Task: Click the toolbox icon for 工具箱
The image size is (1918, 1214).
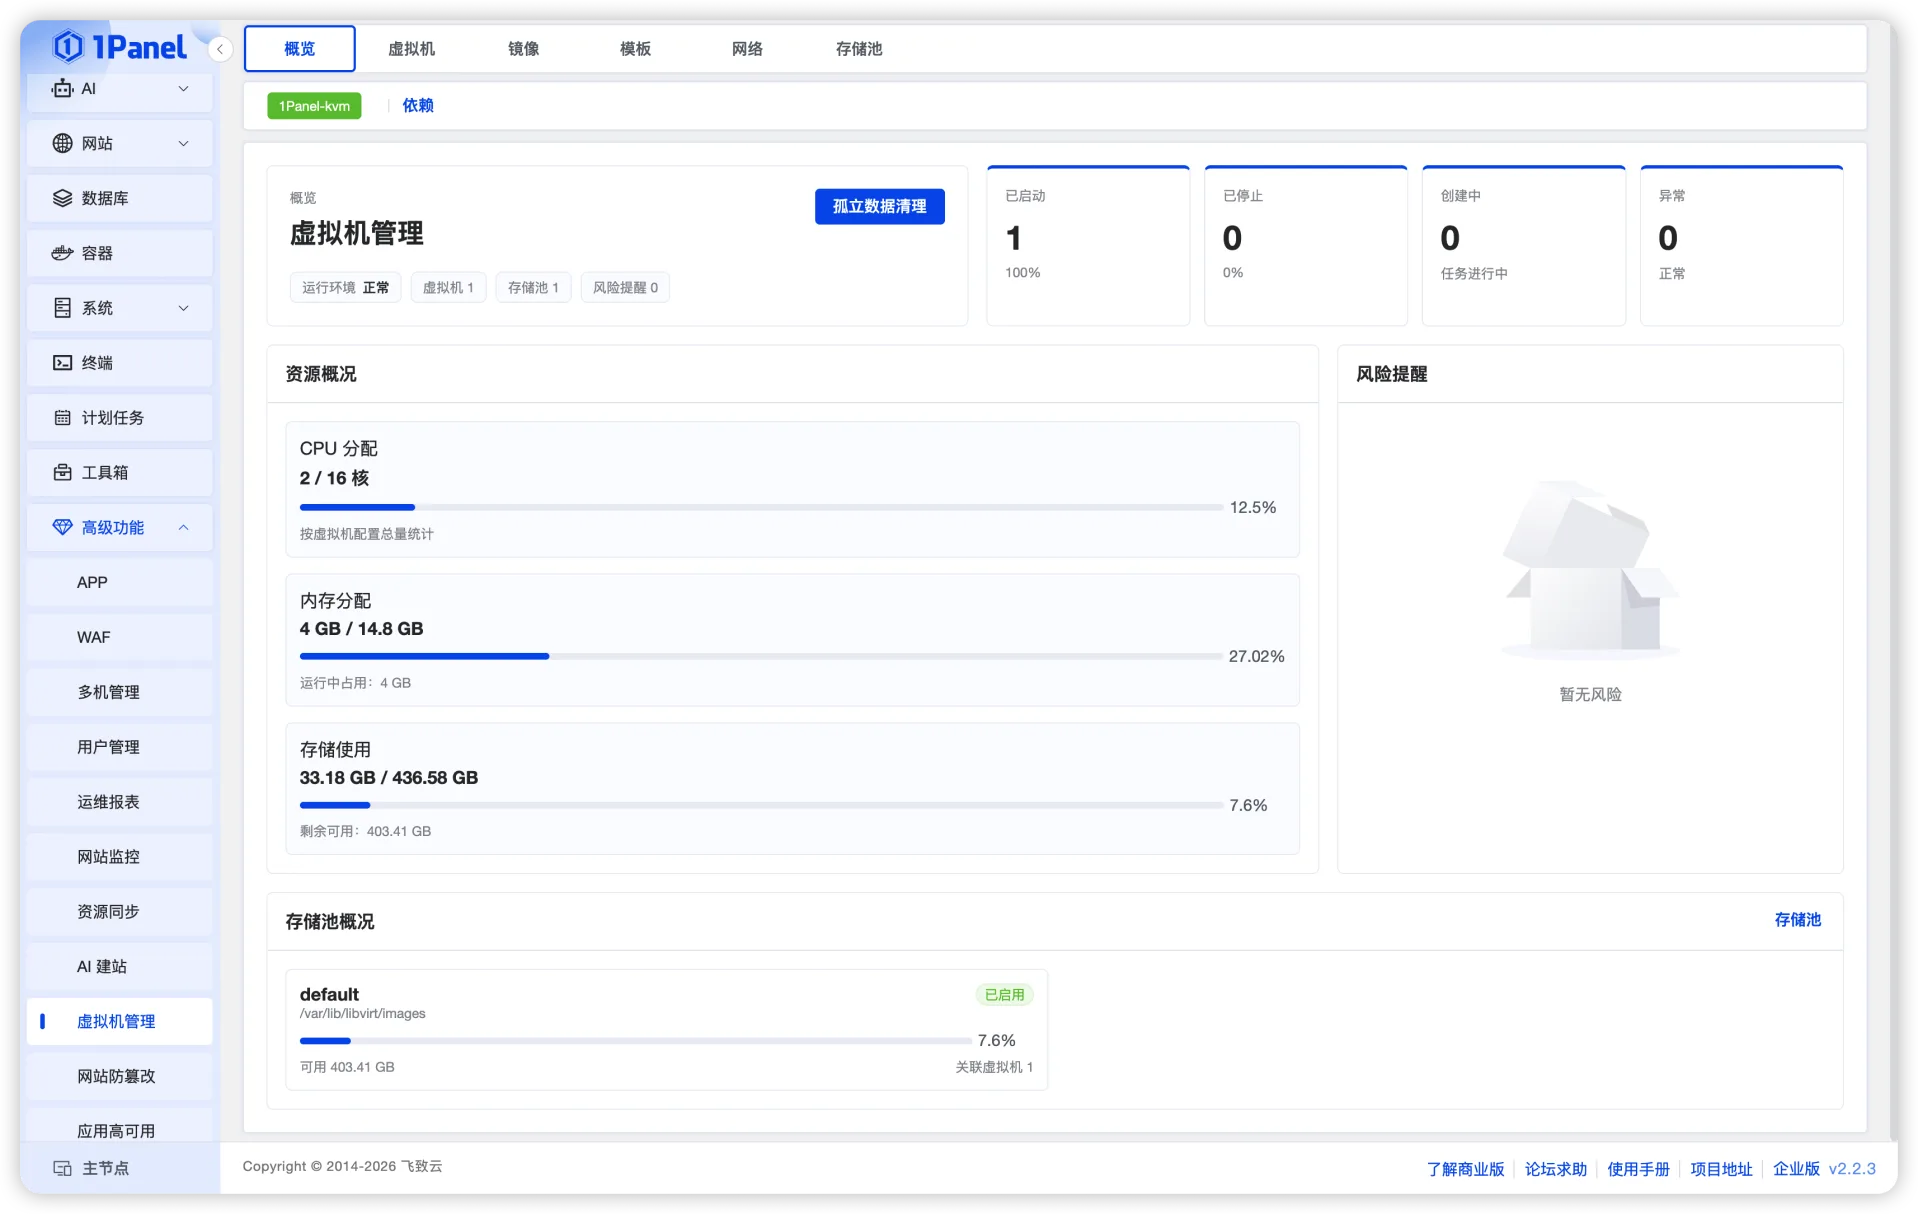Action: 62,472
